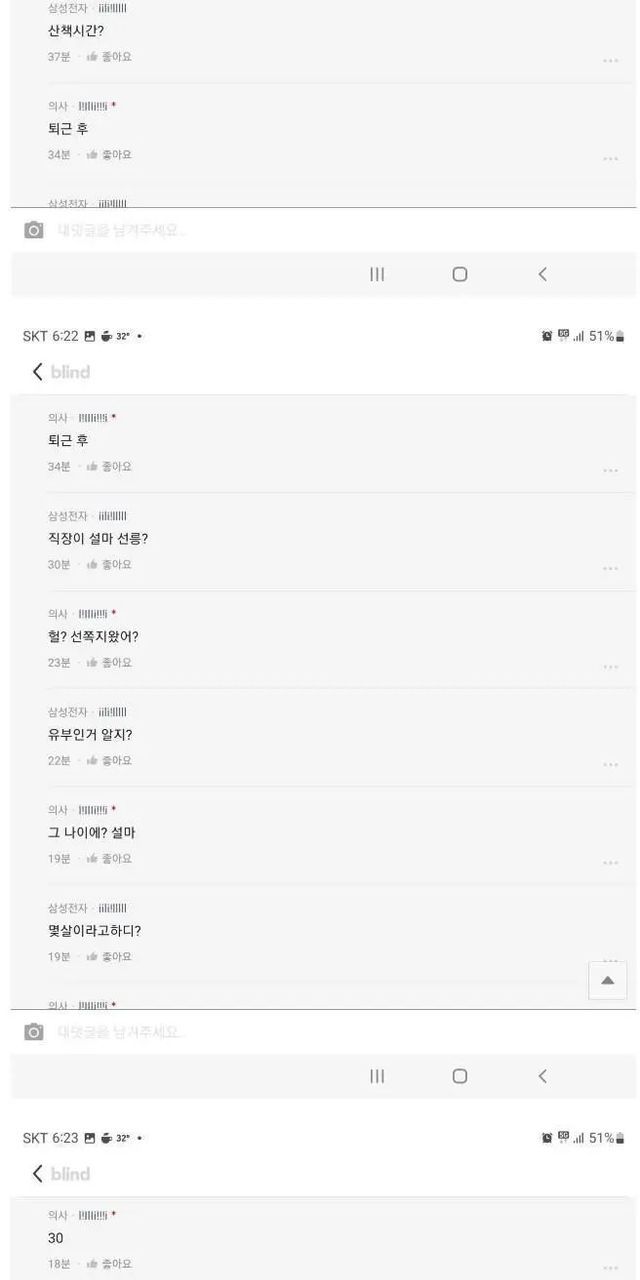Open more options for "그 나이에? 설마" comment

pyautogui.click(x=610, y=863)
